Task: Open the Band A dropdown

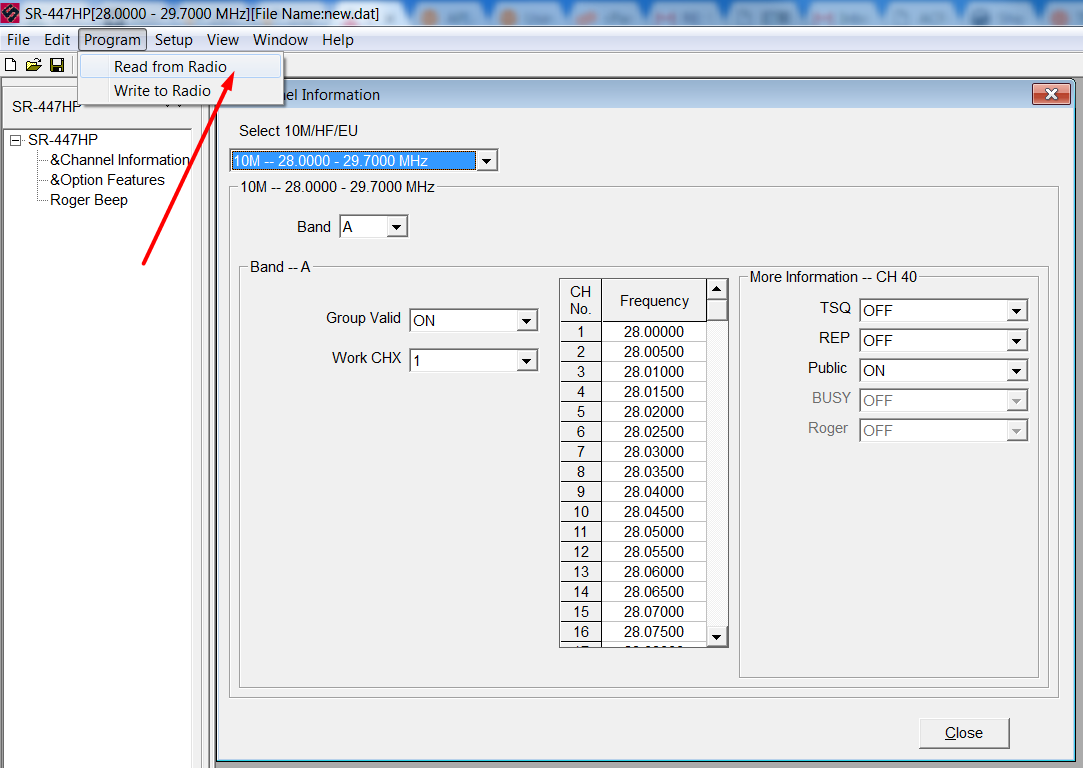Action: click(396, 227)
